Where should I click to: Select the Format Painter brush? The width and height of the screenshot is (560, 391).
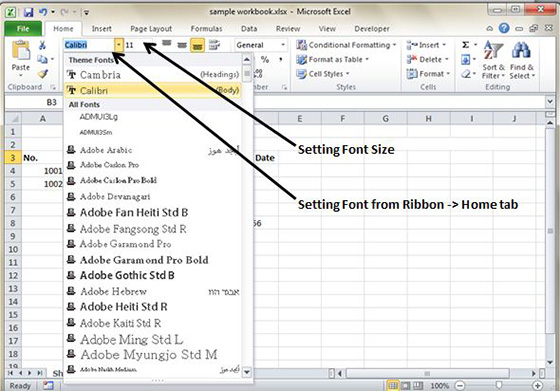point(43,74)
